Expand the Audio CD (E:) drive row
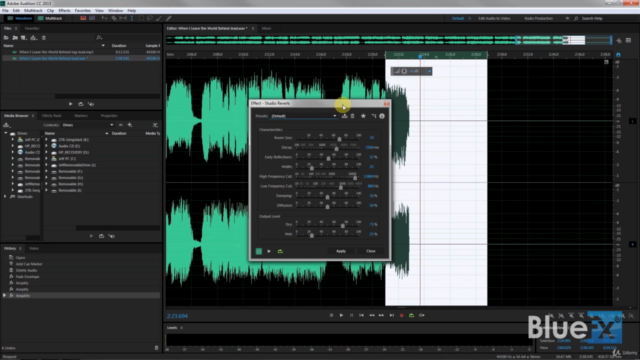The height and width of the screenshot is (360, 640). [46, 146]
